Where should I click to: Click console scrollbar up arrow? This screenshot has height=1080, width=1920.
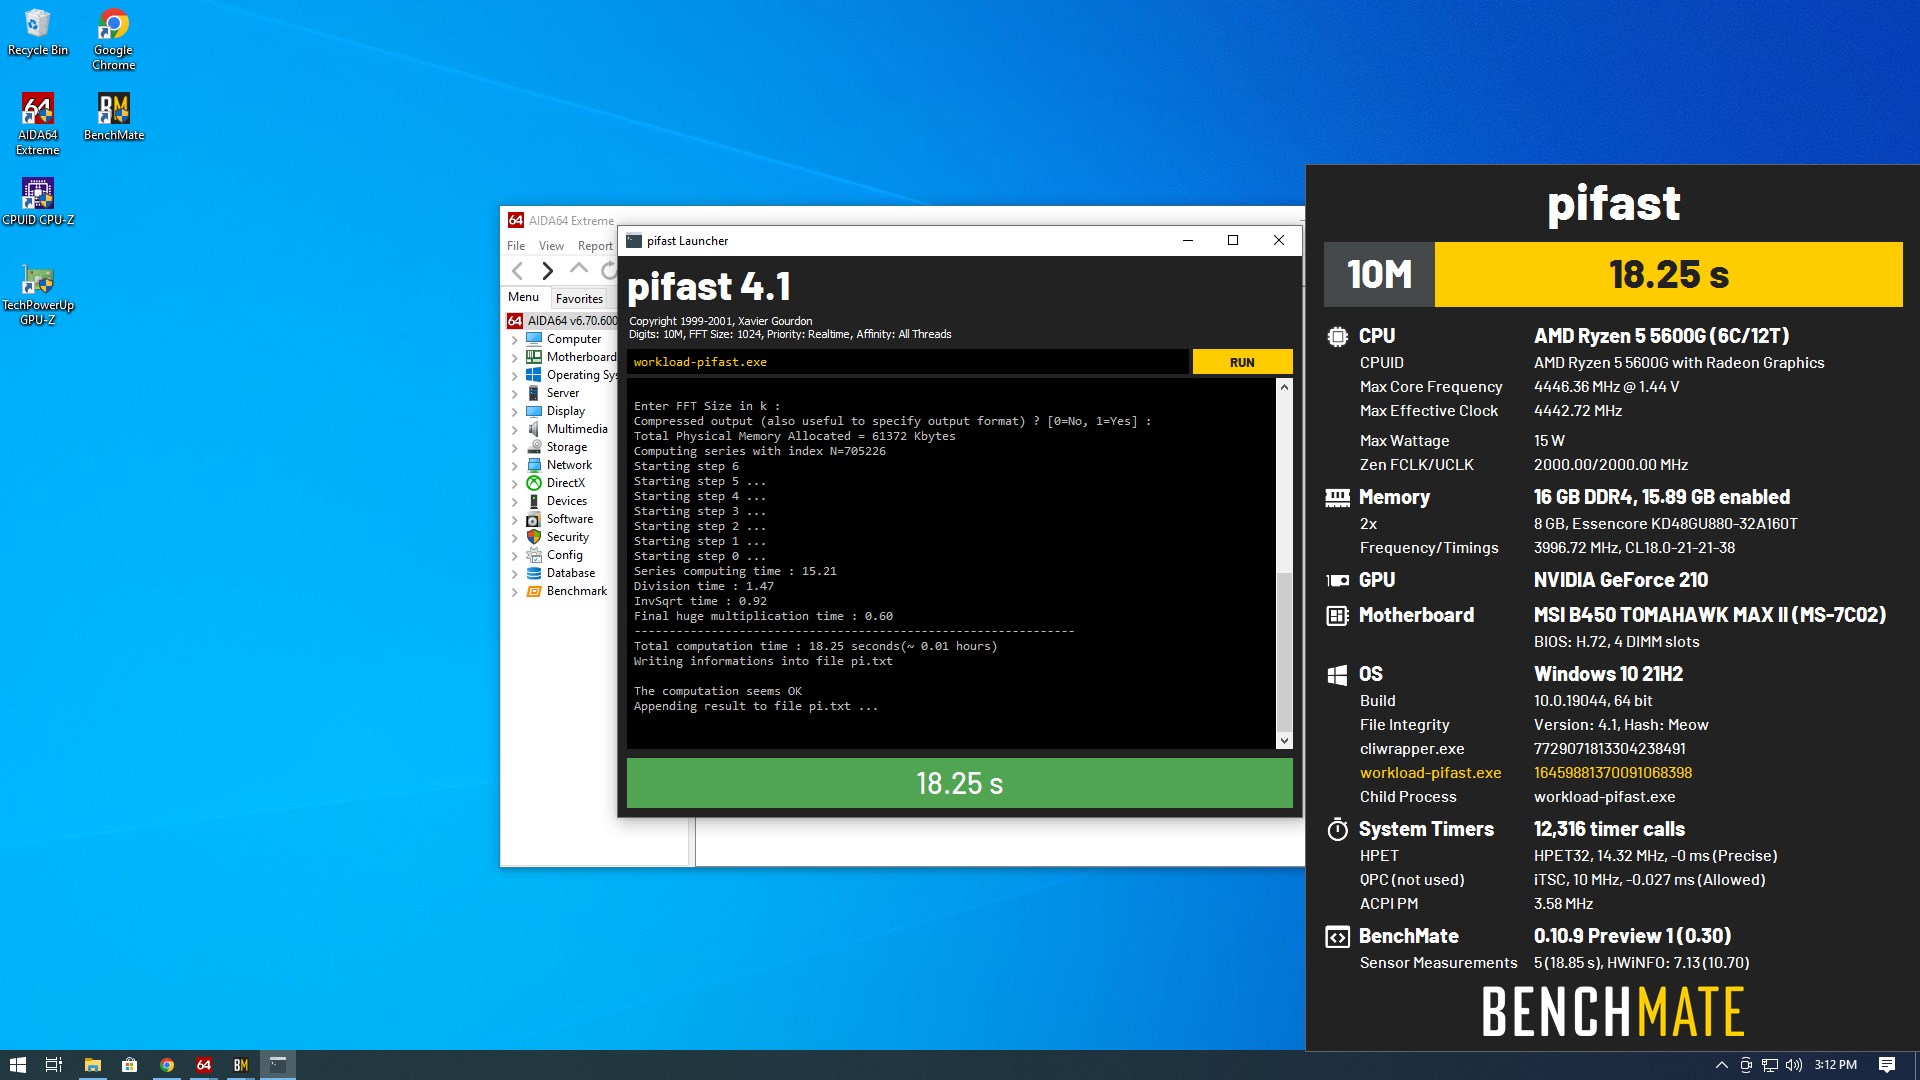(x=1284, y=387)
